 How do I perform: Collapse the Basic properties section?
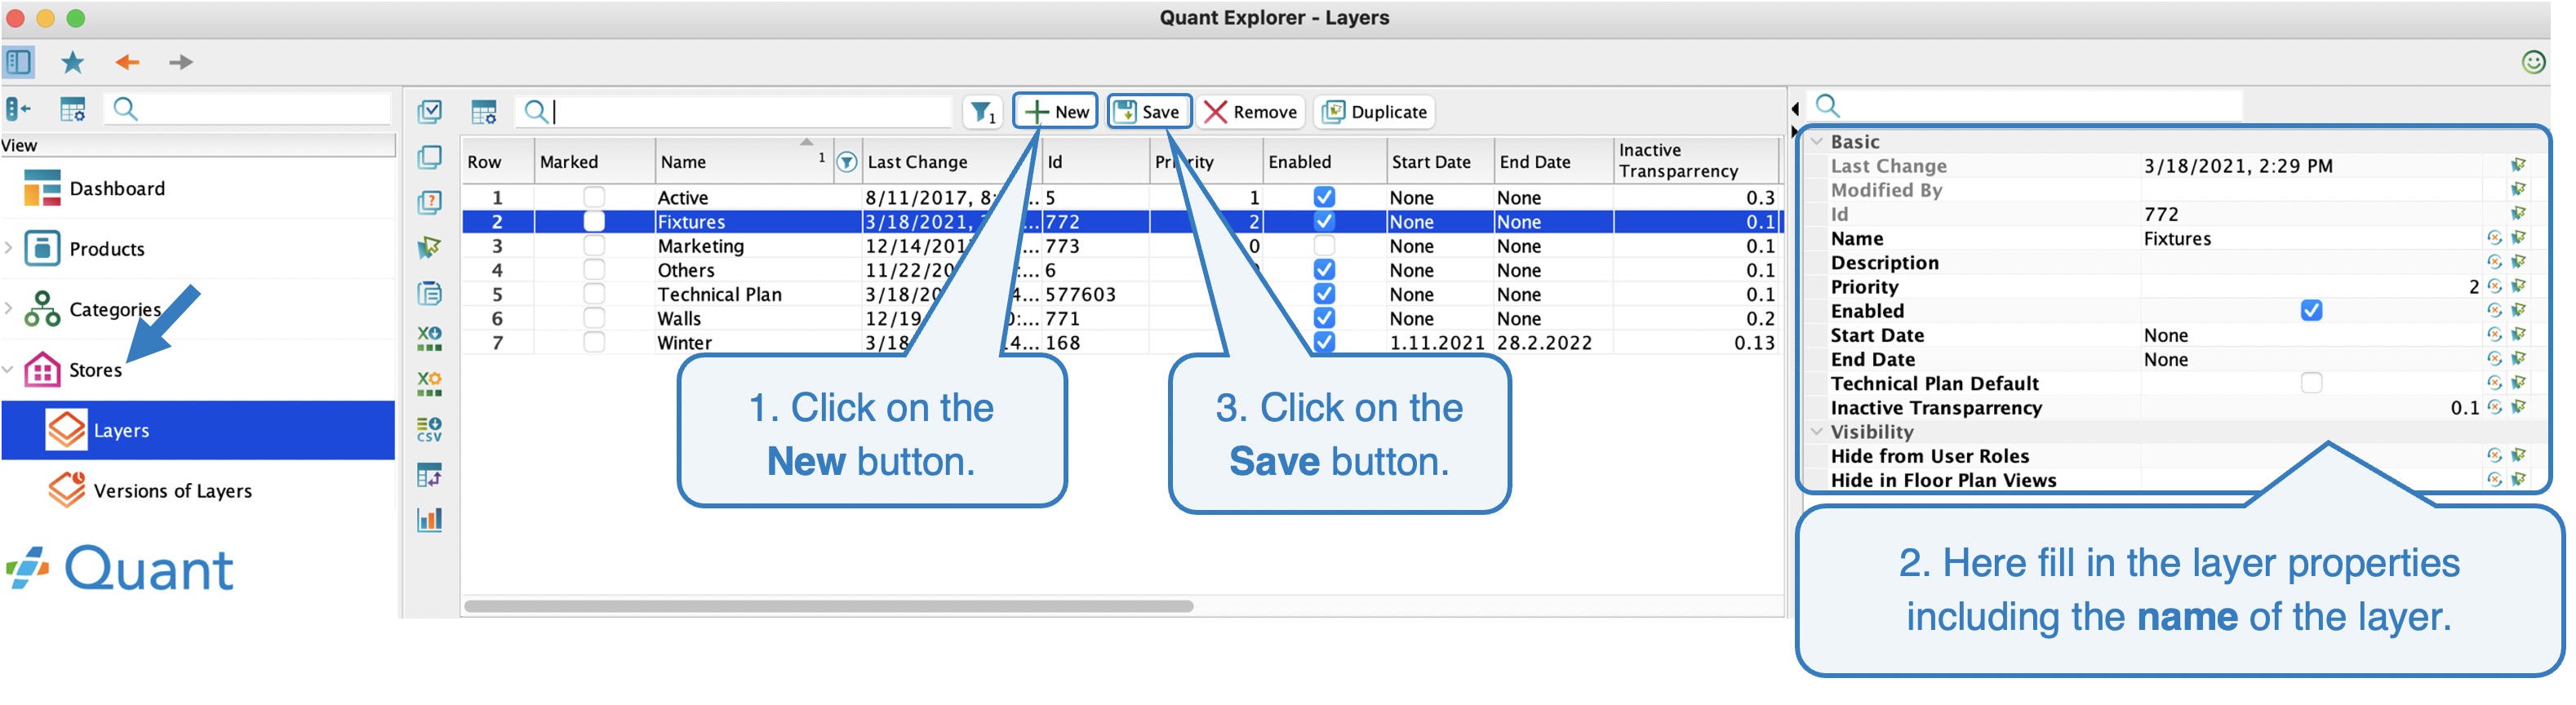(1817, 142)
